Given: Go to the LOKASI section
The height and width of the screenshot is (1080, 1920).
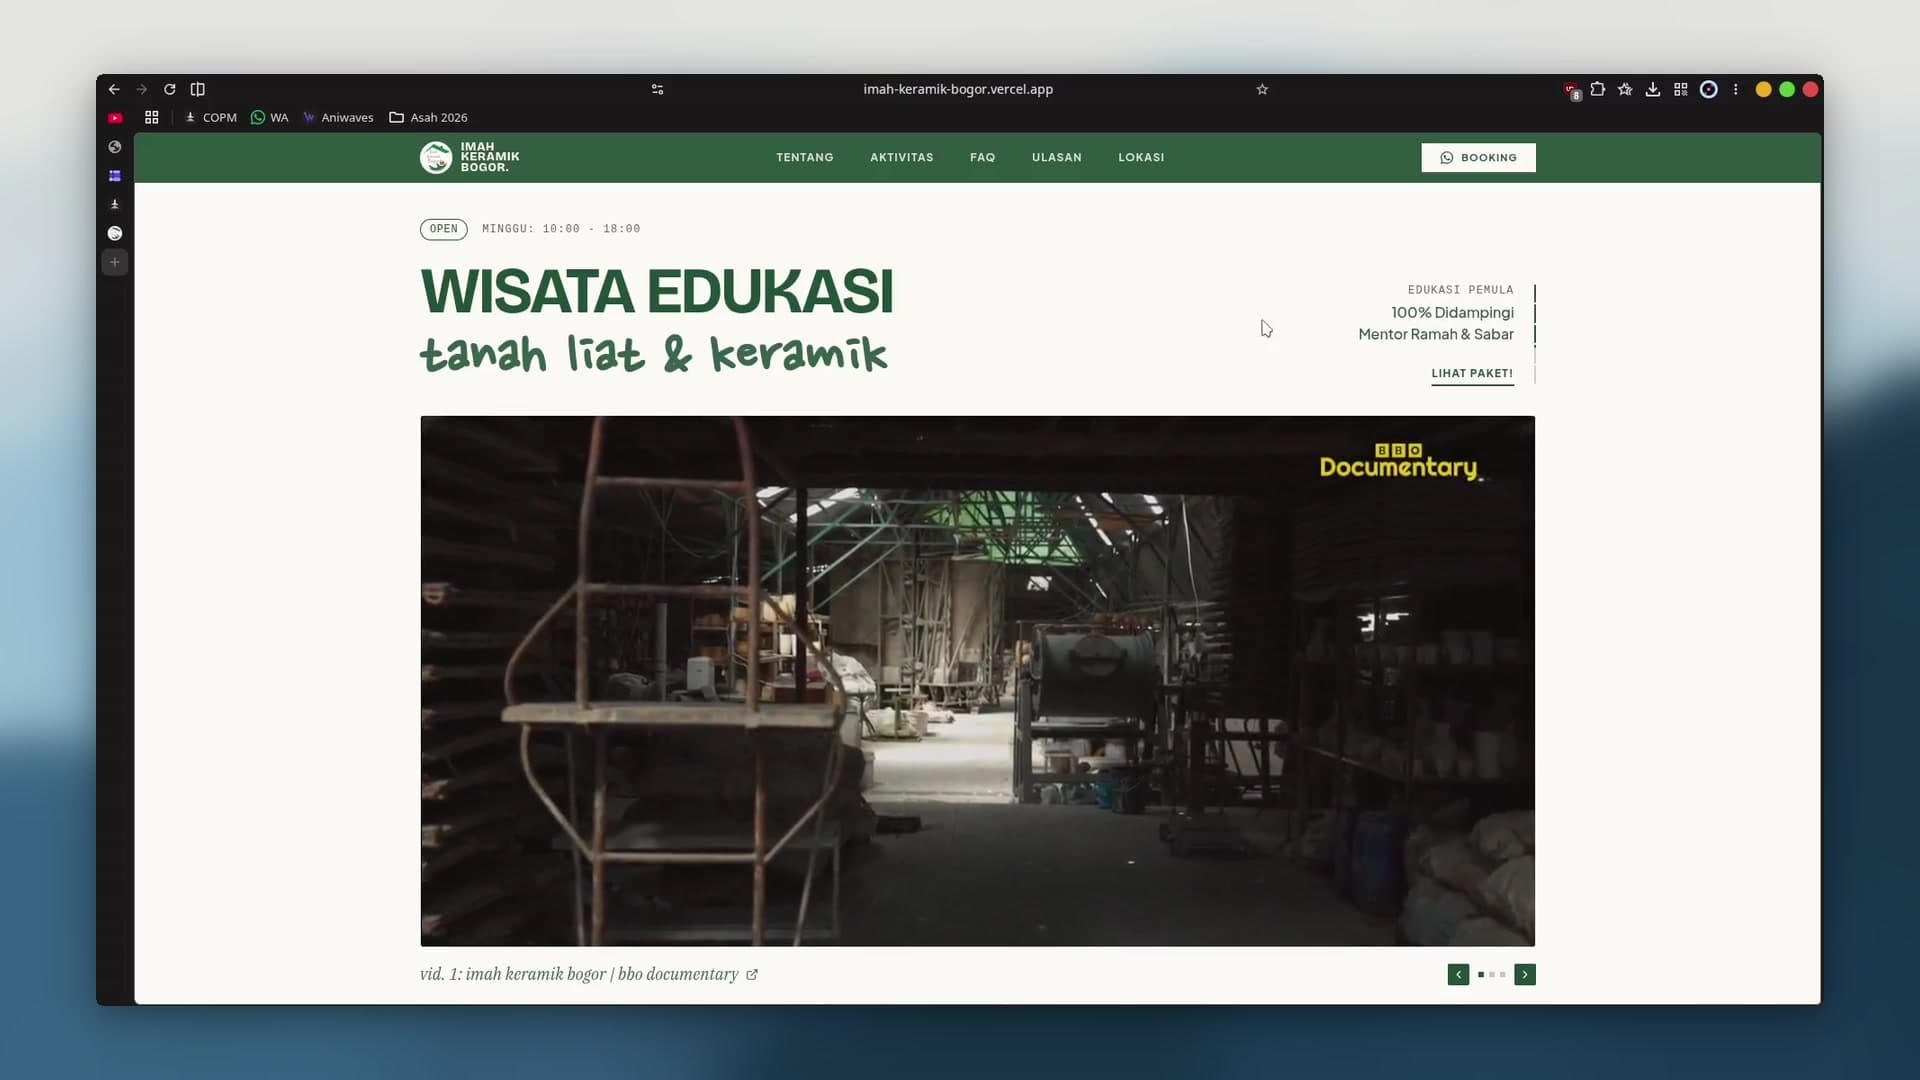Looking at the screenshot, I should click(1141, 157).
